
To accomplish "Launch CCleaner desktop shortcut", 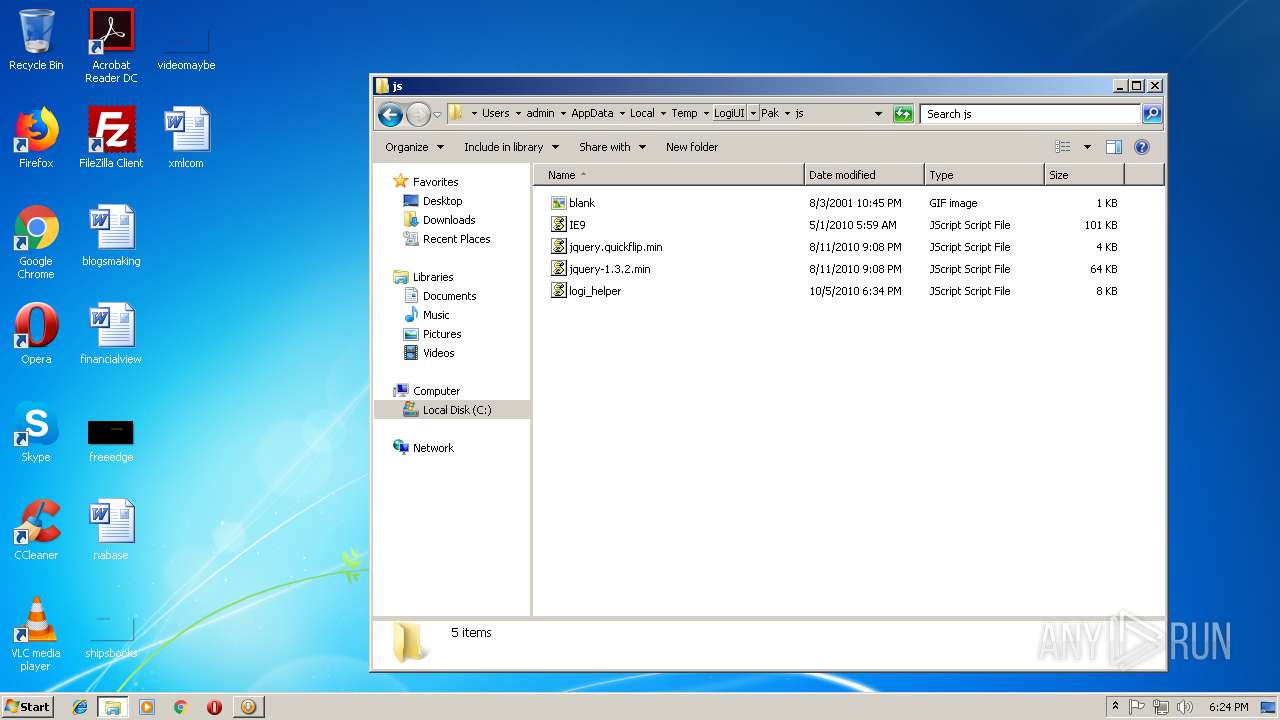I will (x=36, y=530).
